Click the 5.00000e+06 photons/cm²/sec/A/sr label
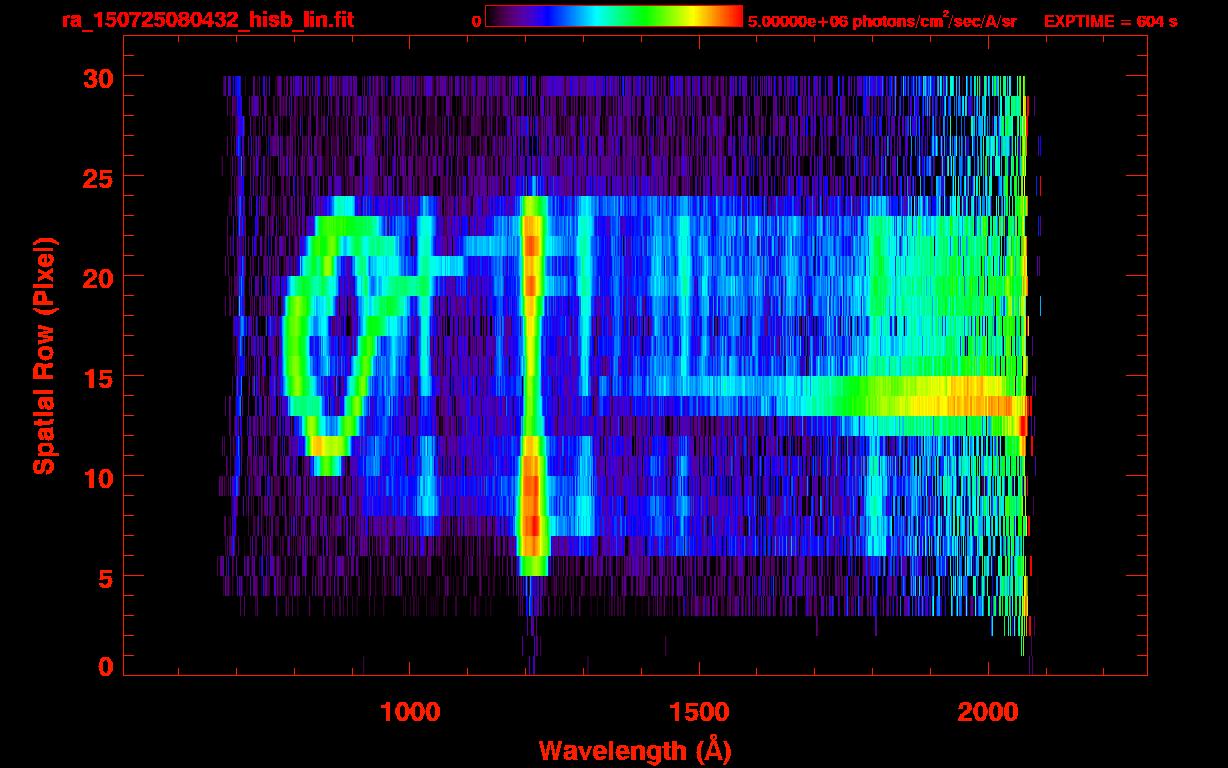The image size is (1228, 768). click(882, 20)
